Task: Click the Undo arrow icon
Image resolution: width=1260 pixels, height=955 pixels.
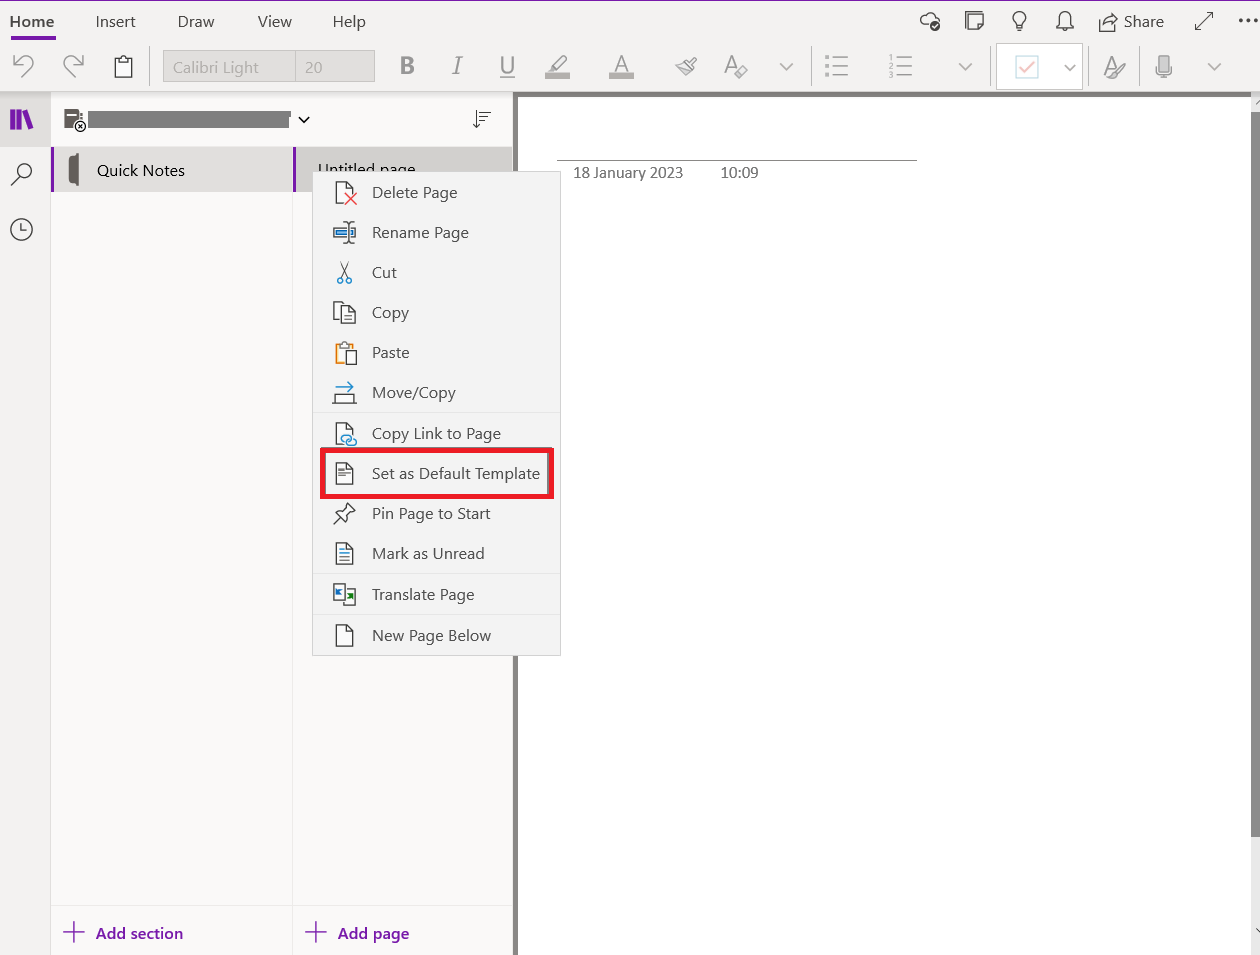Action: 23,66
